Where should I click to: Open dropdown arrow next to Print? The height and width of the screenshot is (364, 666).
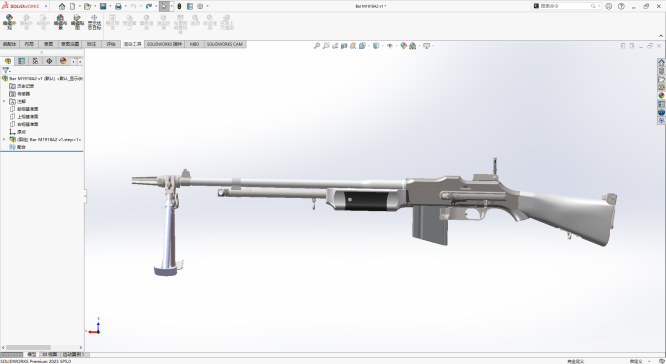pos(126,6)
